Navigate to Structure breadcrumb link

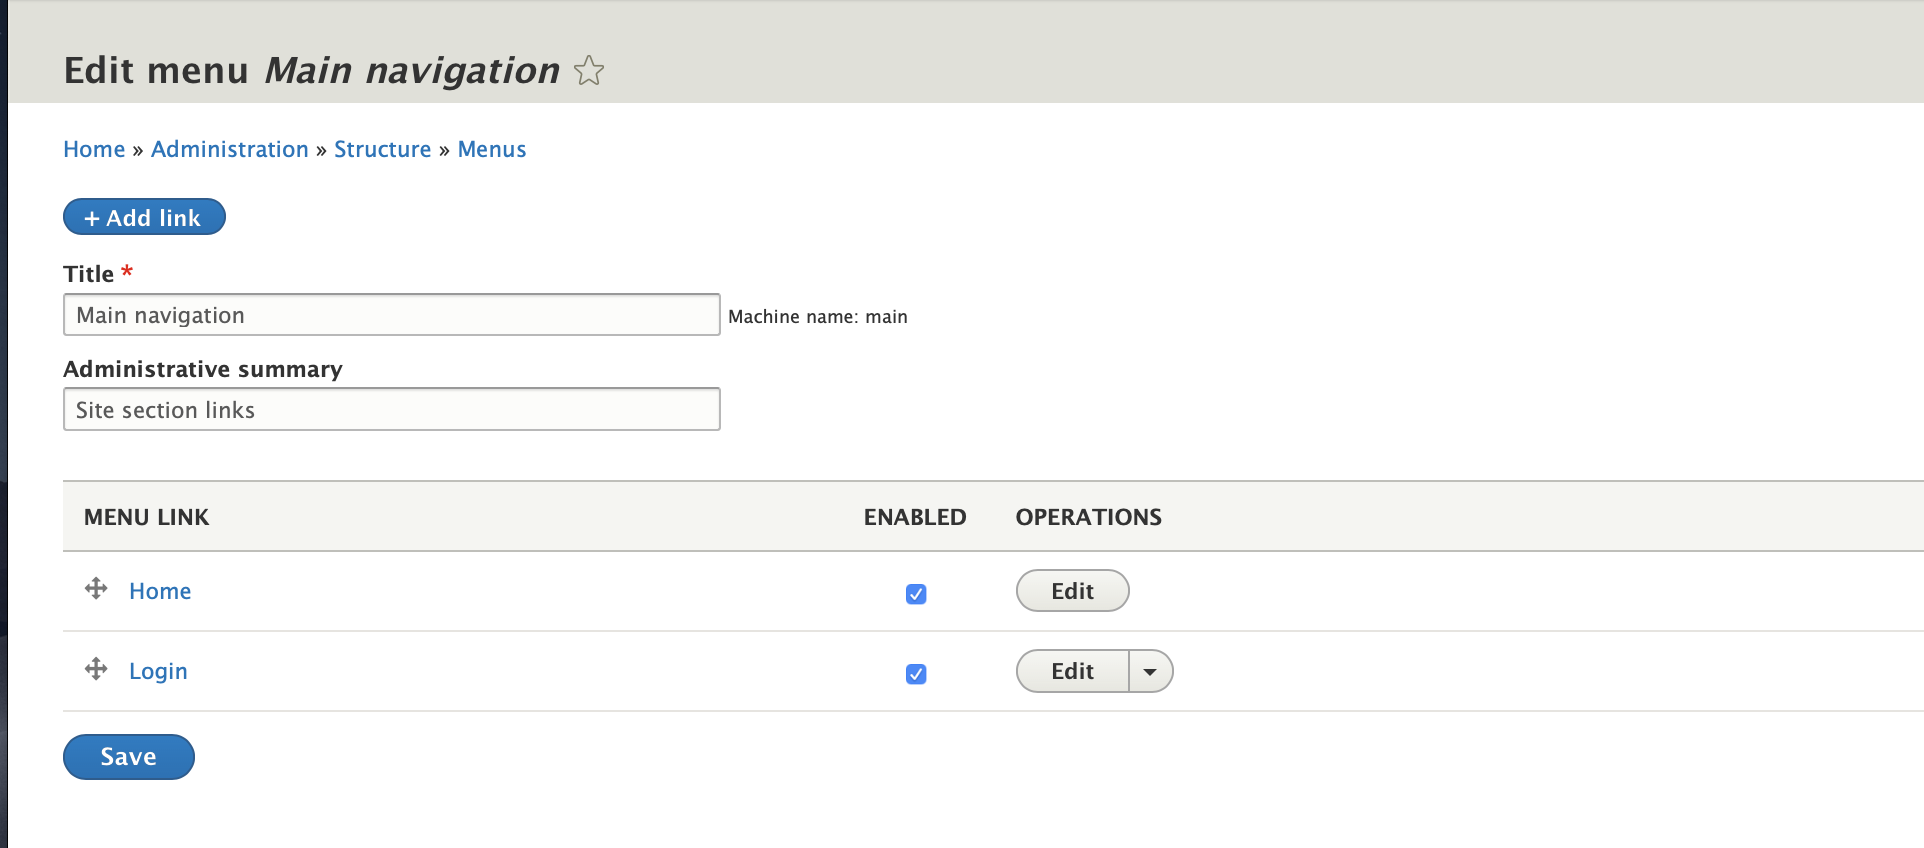[x=382, y=150]
